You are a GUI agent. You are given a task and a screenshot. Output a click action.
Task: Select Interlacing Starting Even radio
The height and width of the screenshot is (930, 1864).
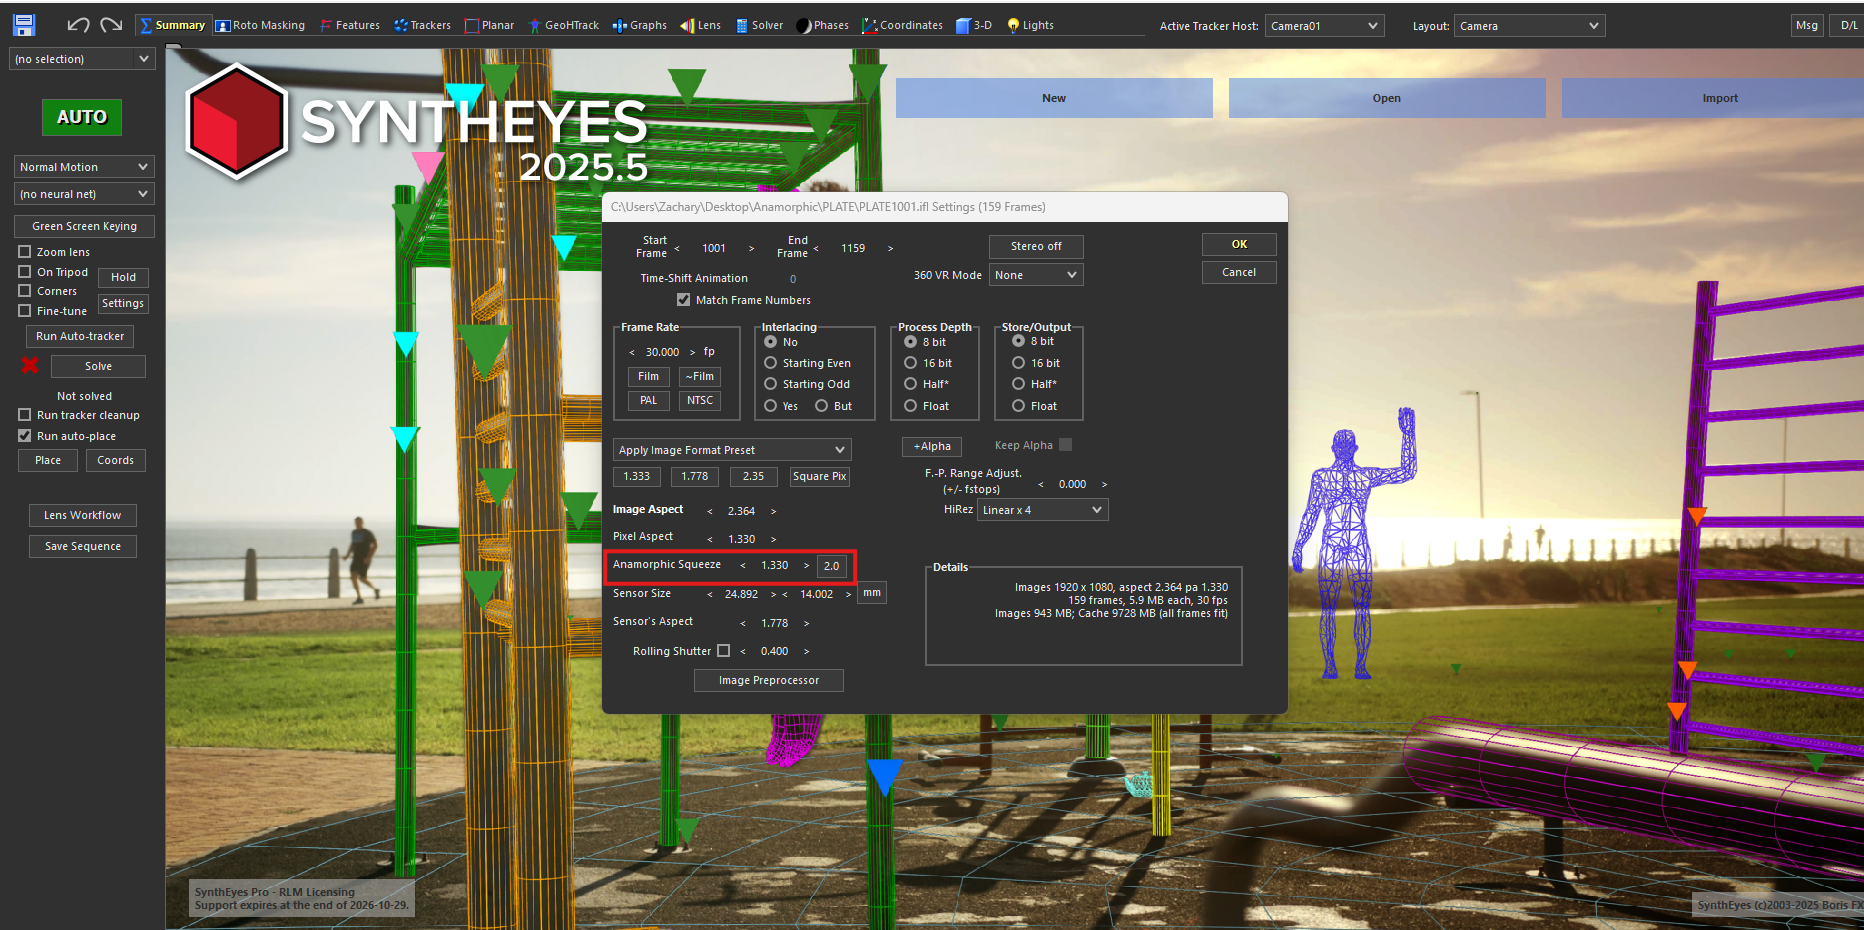(771, 363)
